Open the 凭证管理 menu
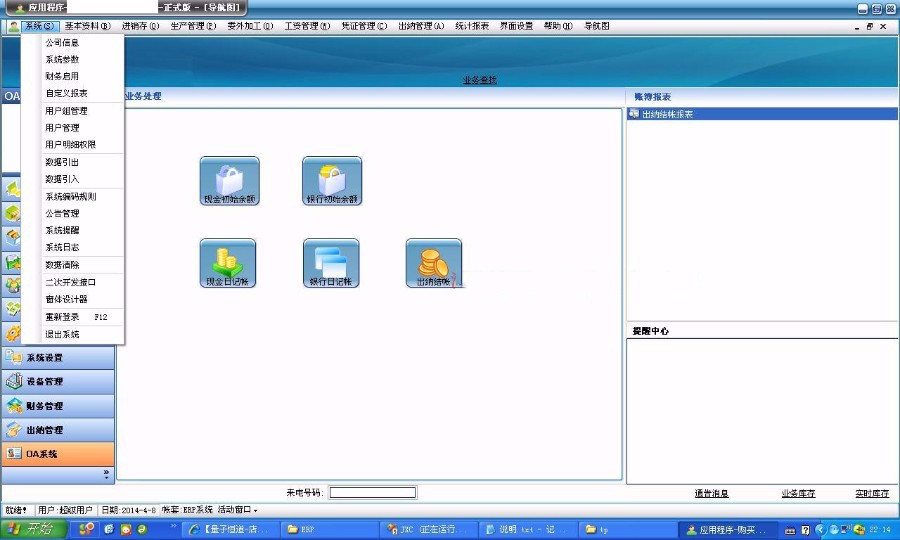This screenshot has height=540, width=900. [364, 26]
